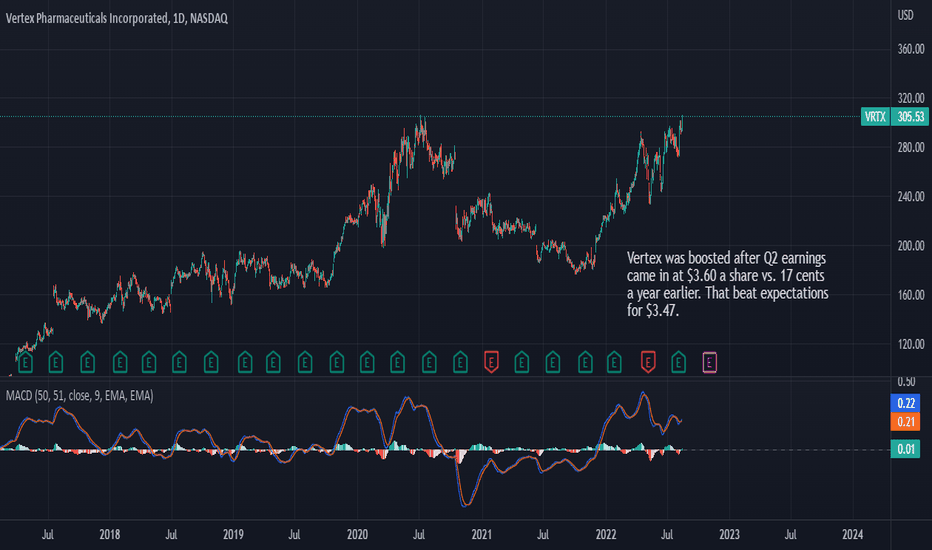
Task: Click the 2022 time axis label
Action: point(606,535)
